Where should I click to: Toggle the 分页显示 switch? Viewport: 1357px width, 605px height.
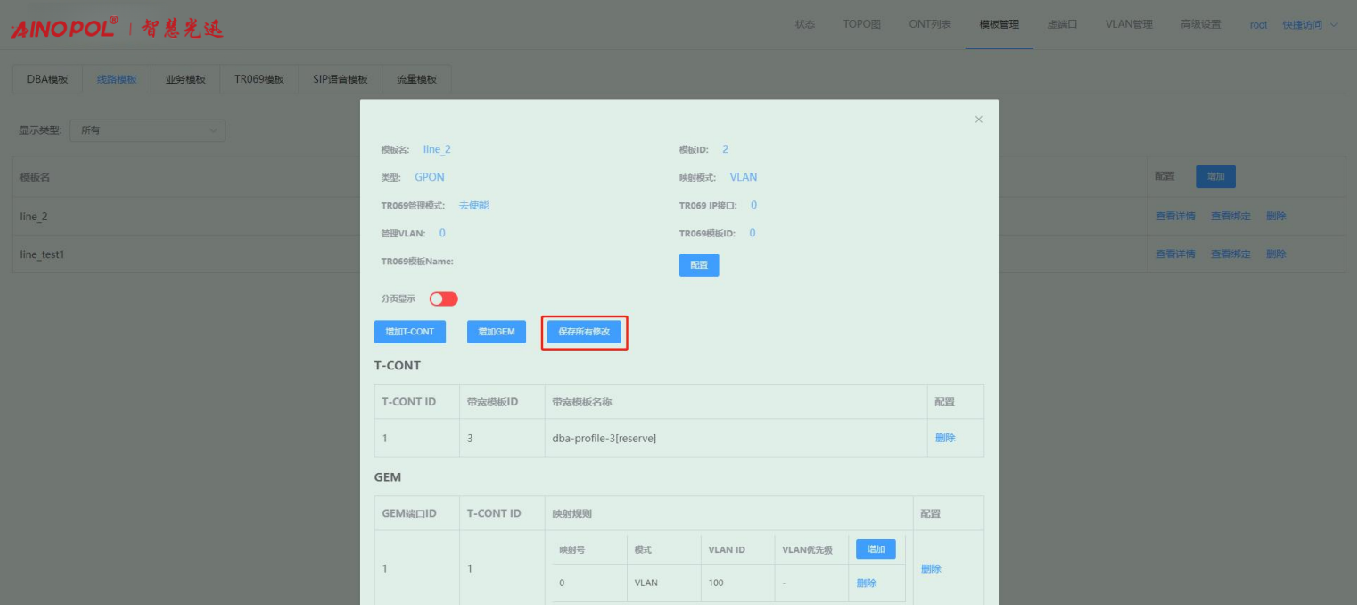[443, 299]
